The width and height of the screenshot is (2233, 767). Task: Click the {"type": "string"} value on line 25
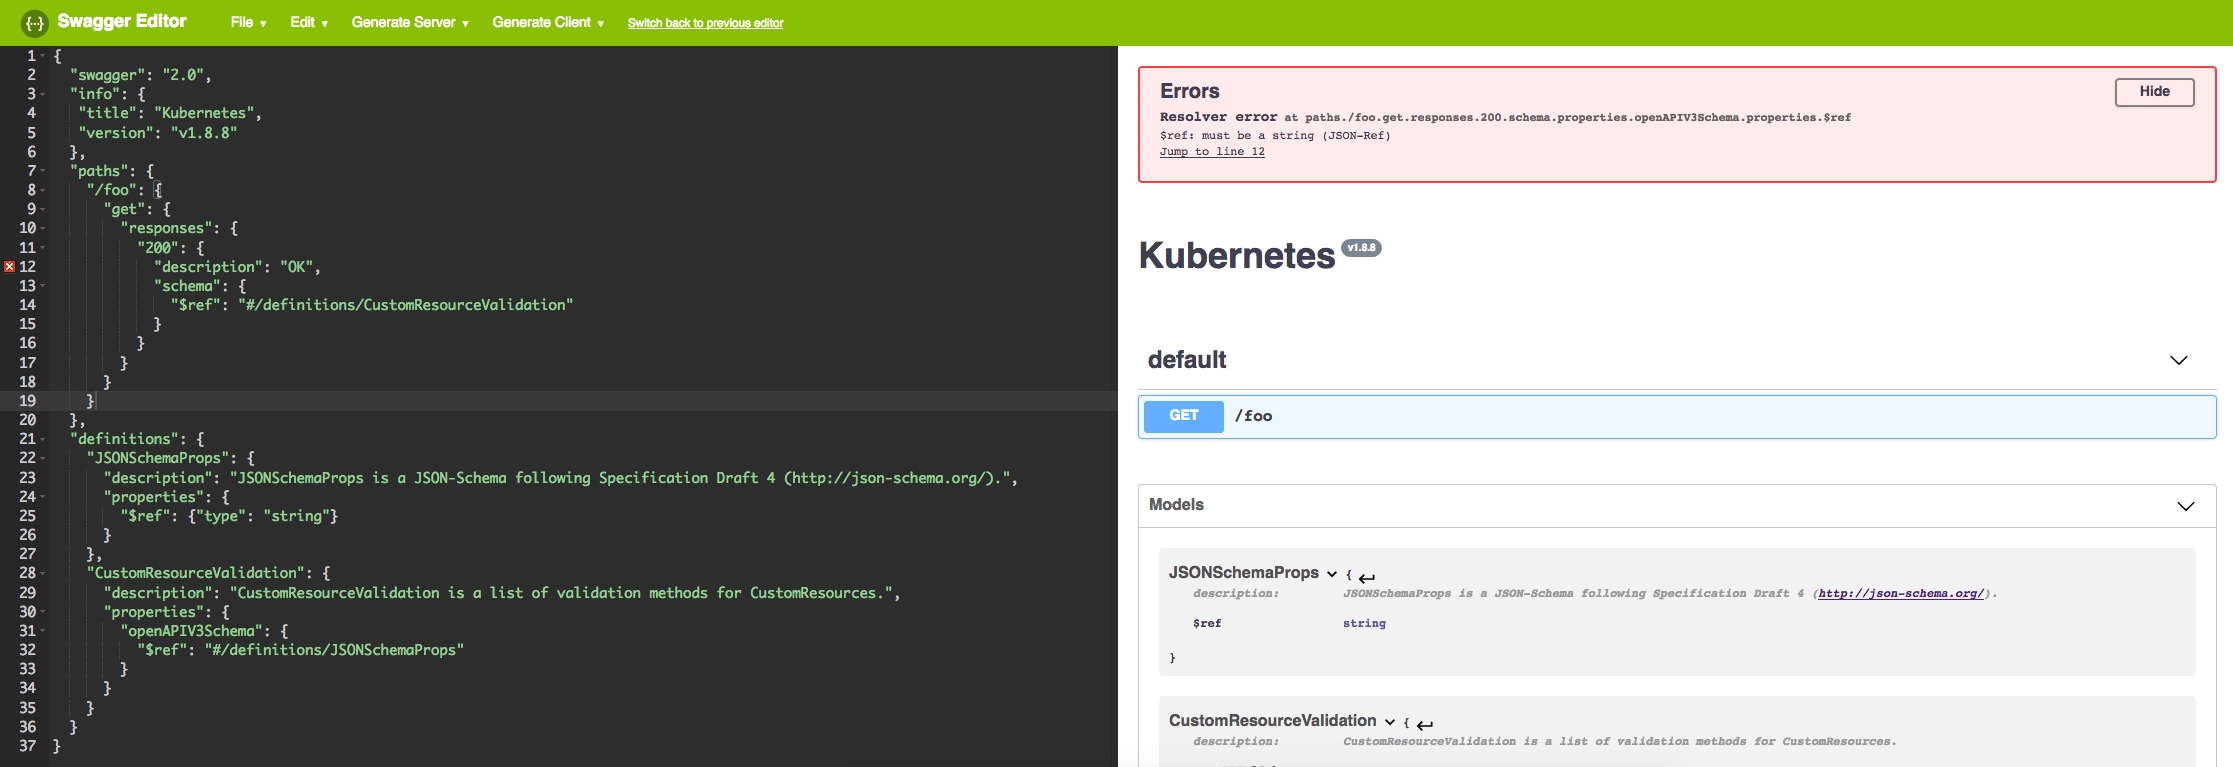tap(263, 516)
